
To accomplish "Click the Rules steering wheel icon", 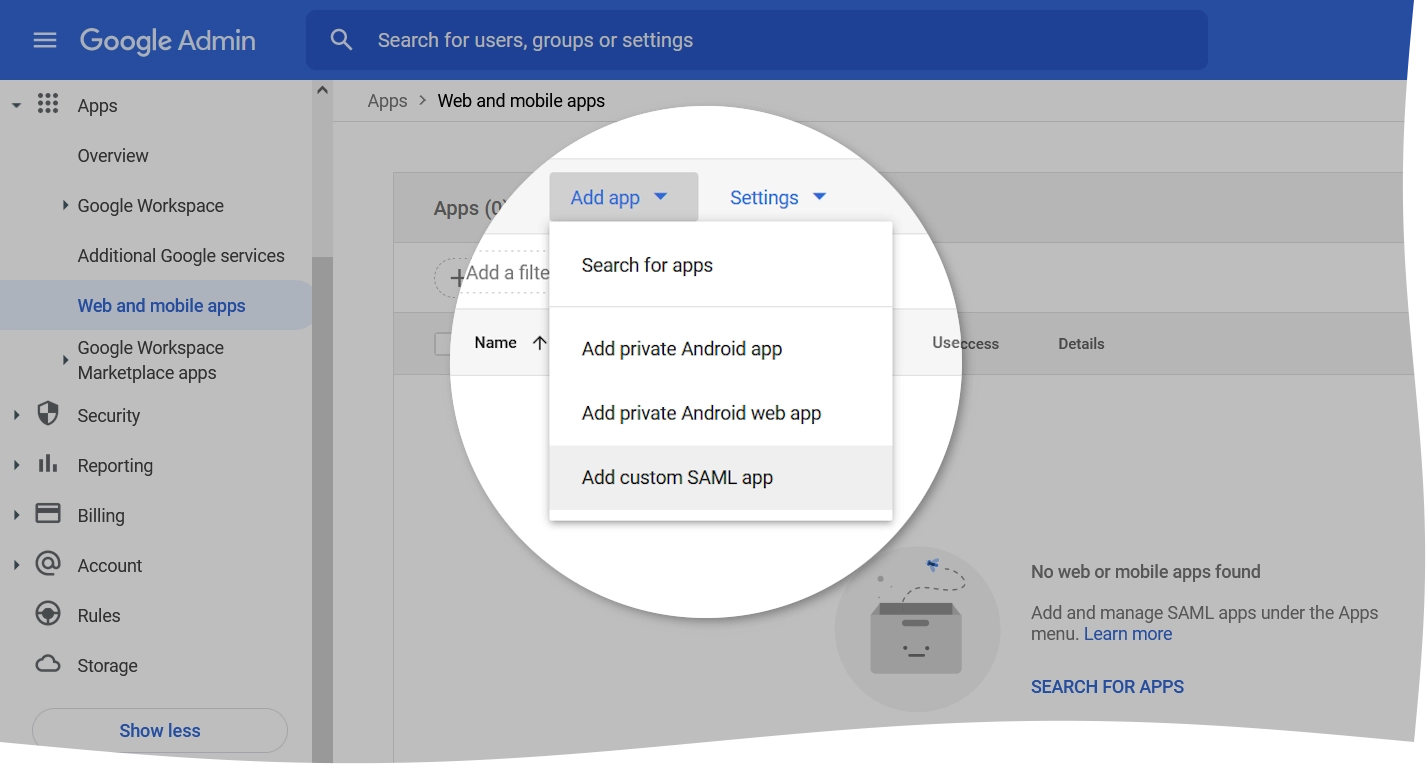I will pos(48,614).
